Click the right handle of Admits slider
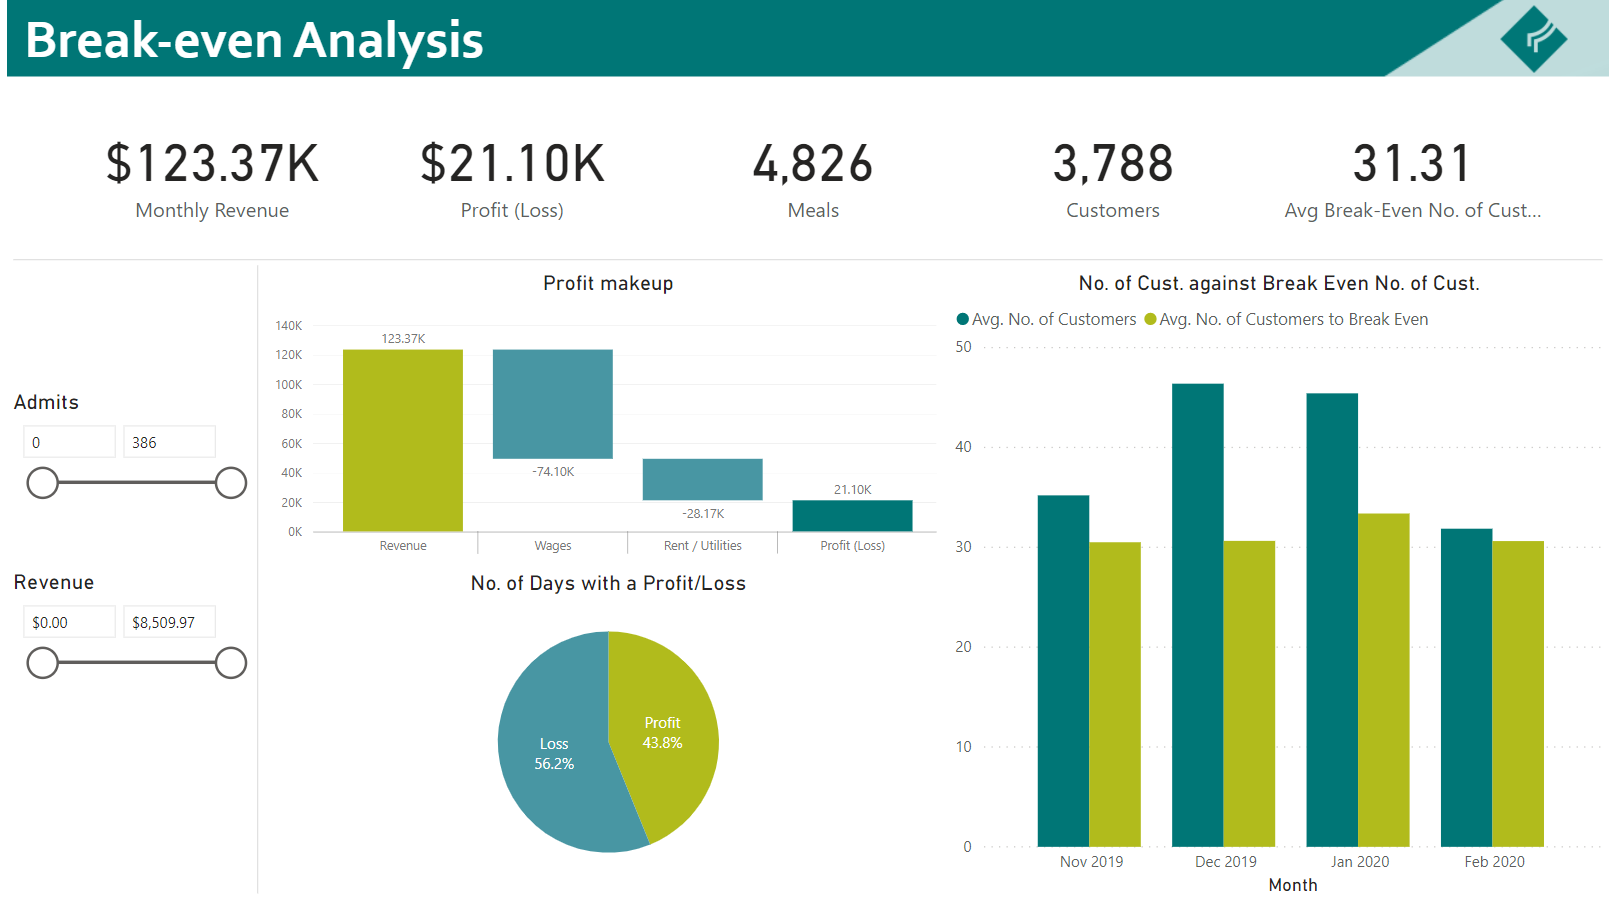Image resolution: width=1615 pixels, height=897 pixels. tap(231, 483)
